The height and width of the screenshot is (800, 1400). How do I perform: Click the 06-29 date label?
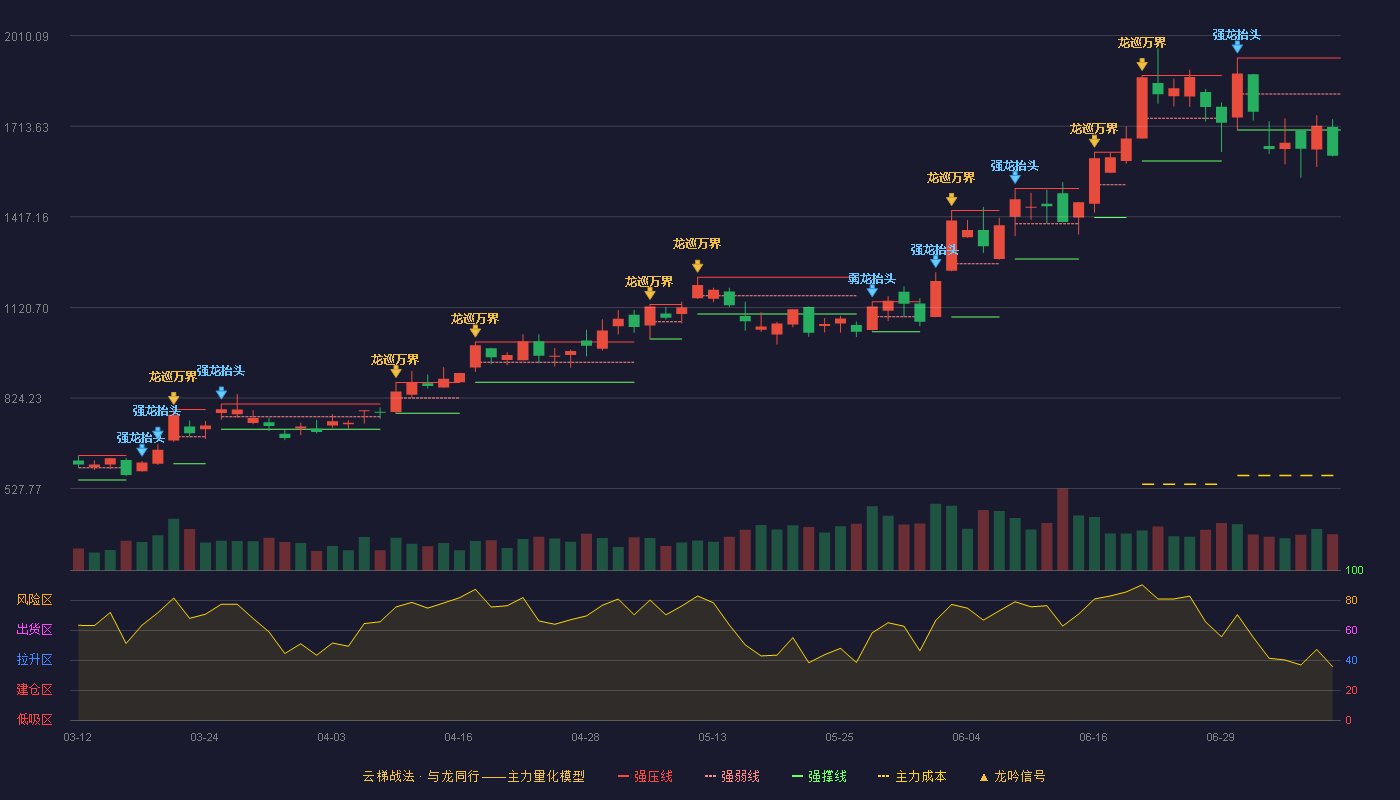coord(1220,737)
